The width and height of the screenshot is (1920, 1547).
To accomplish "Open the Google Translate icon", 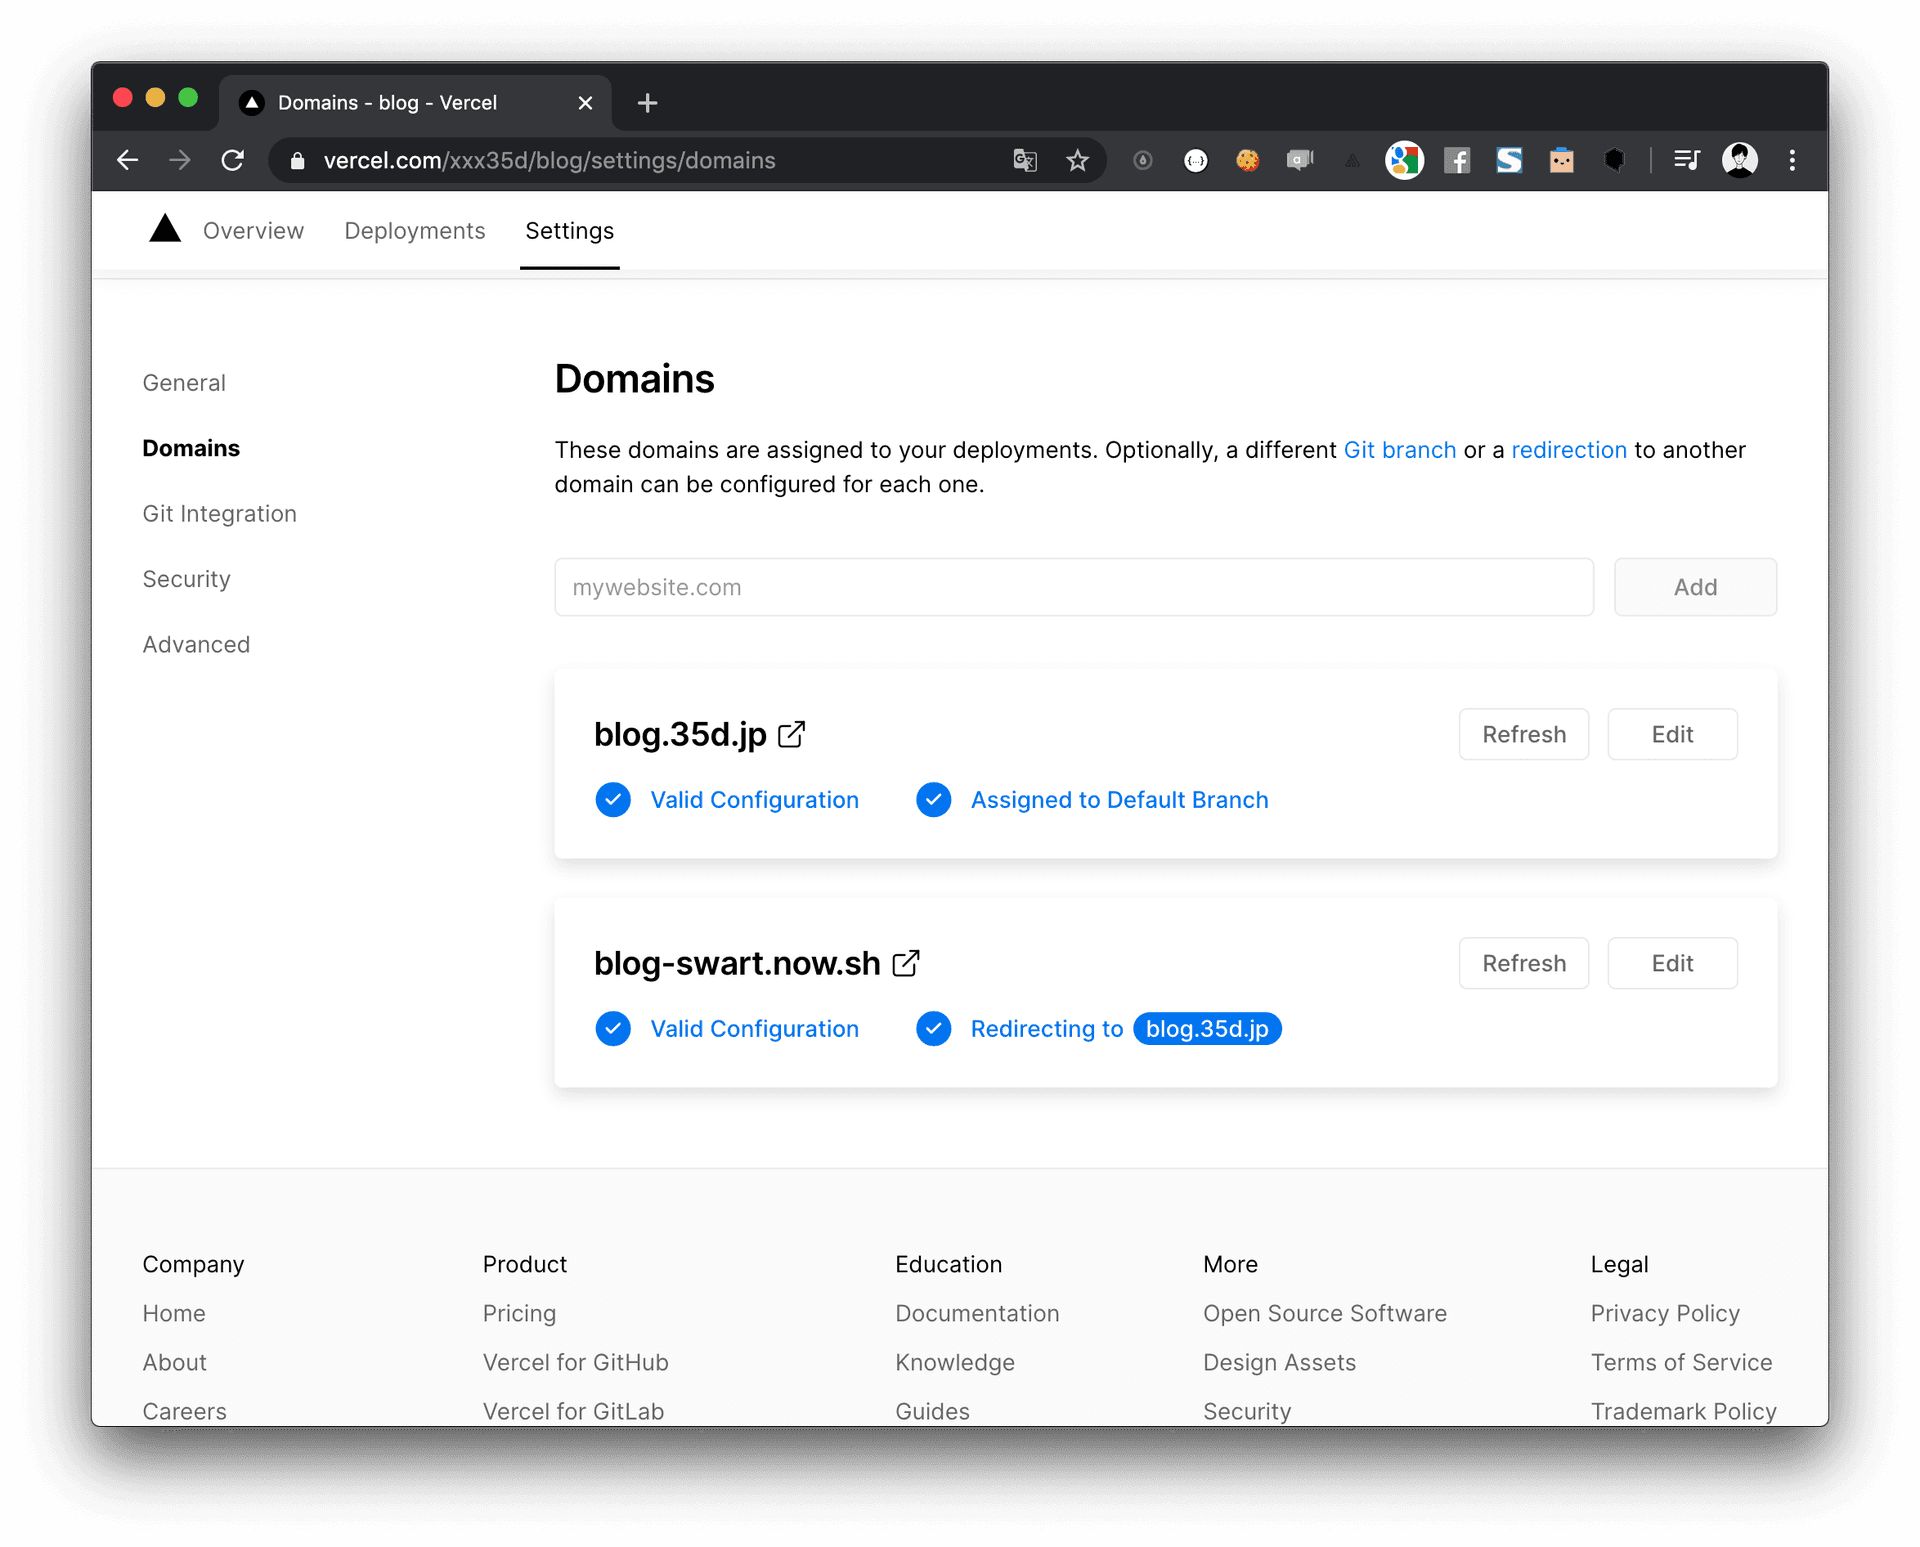I will 1025,160.
